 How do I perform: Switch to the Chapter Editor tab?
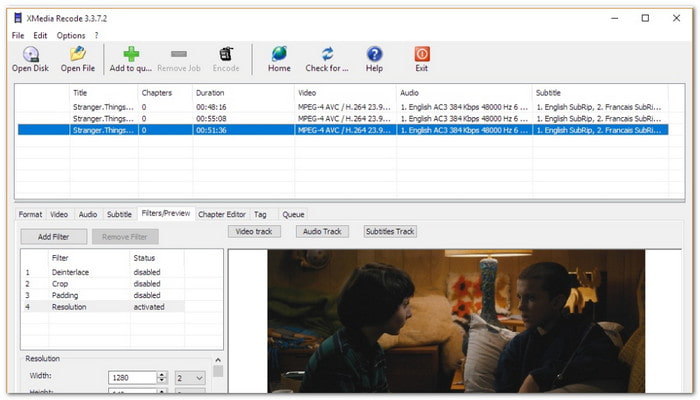[x=222, y=214]
